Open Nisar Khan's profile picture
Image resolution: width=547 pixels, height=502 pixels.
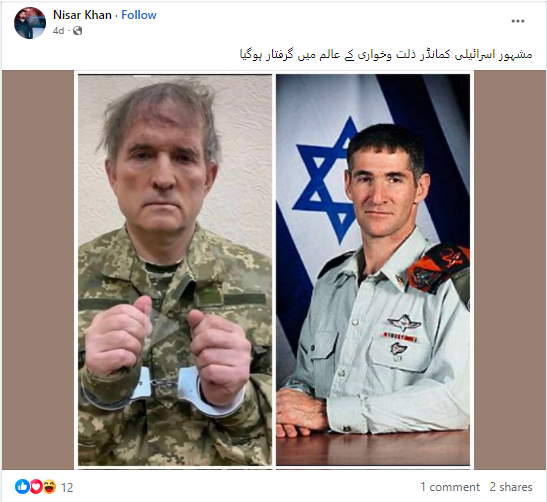pyautogui.click(x=30, y=23)
